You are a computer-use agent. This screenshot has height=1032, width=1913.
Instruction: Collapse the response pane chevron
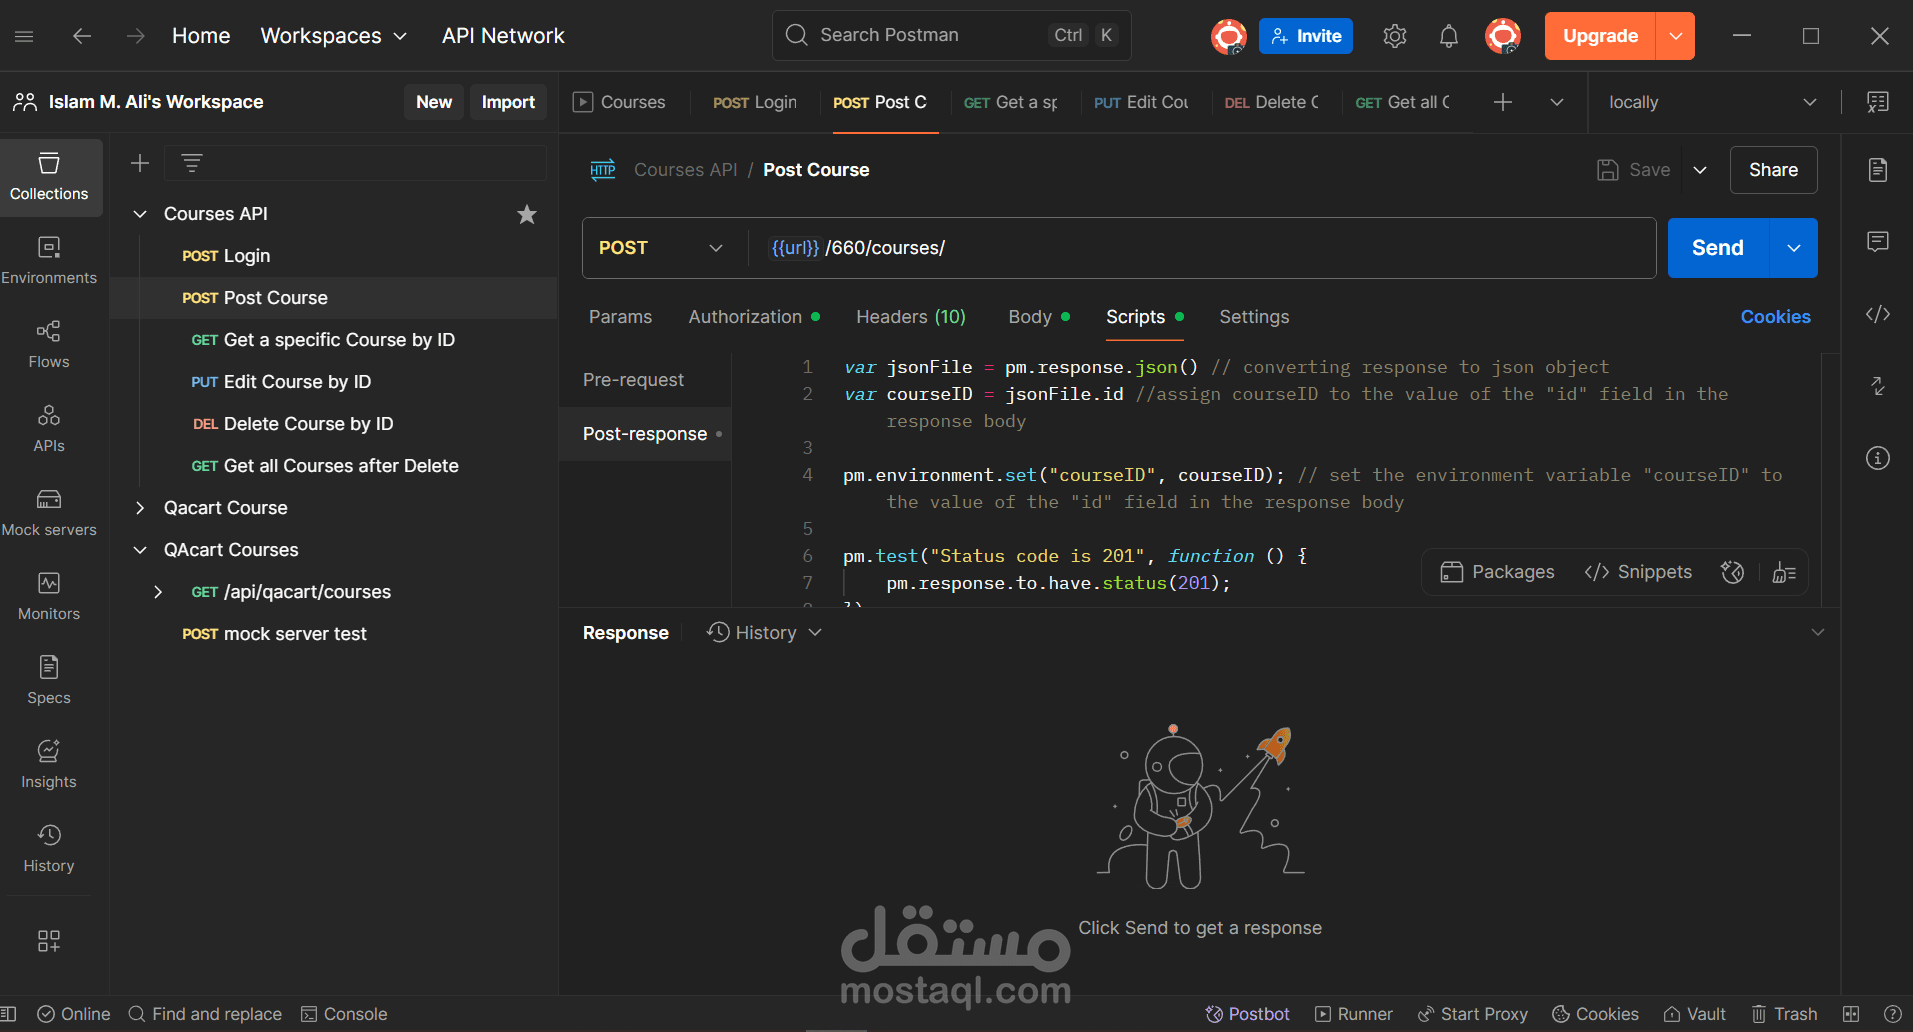pos(1818,632)
